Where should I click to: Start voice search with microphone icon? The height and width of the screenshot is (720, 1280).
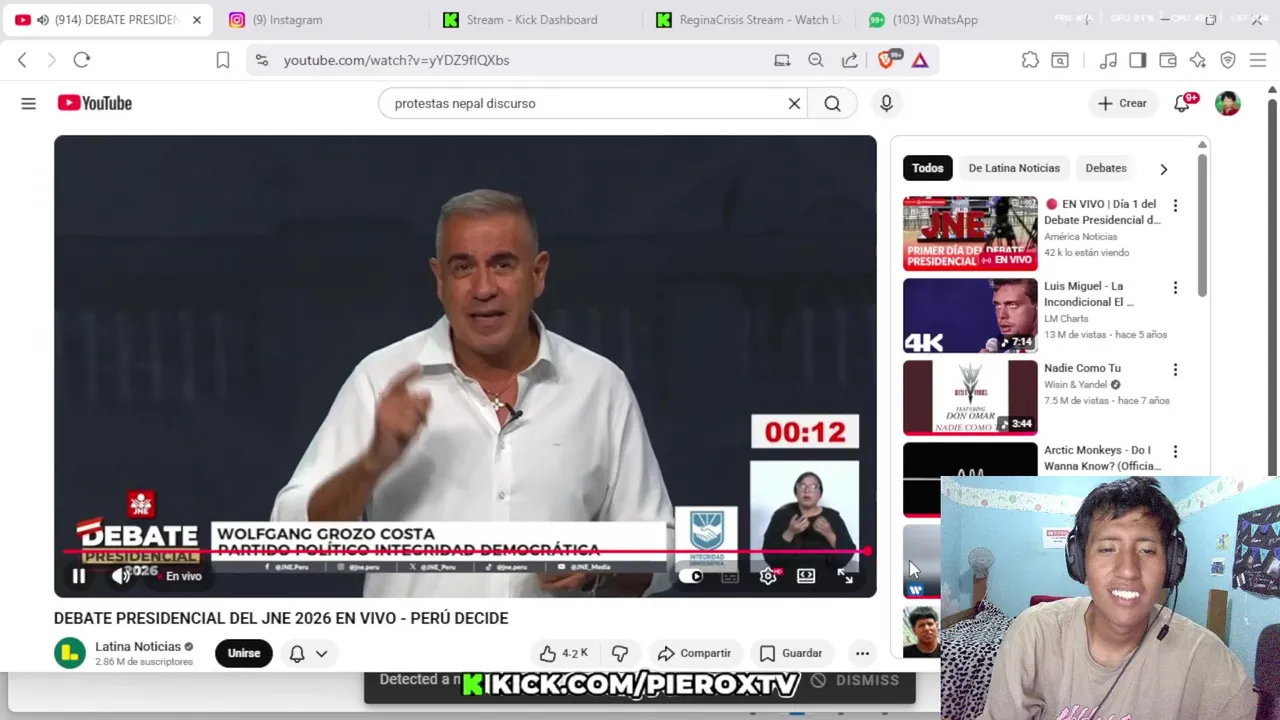(x=886, y=103)
